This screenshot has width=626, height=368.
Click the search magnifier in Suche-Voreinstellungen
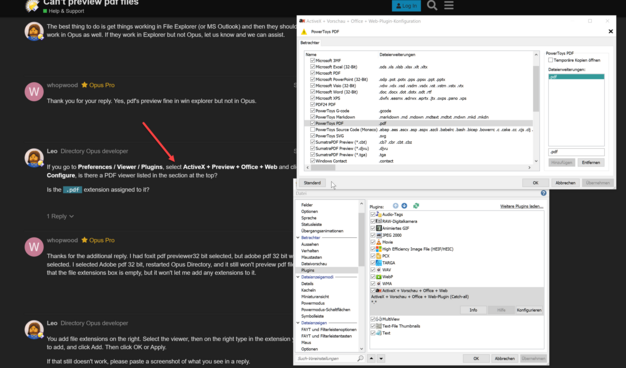click(360, 358)
